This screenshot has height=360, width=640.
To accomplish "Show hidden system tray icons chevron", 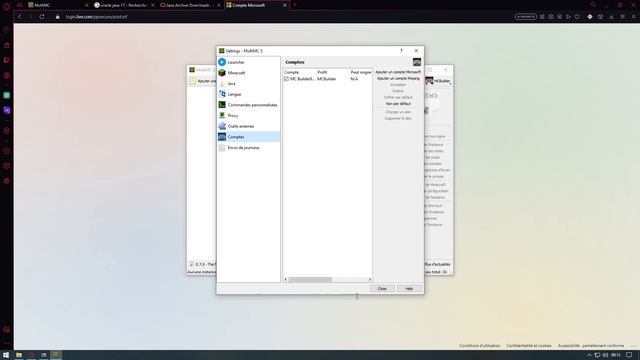I will 589,355.
